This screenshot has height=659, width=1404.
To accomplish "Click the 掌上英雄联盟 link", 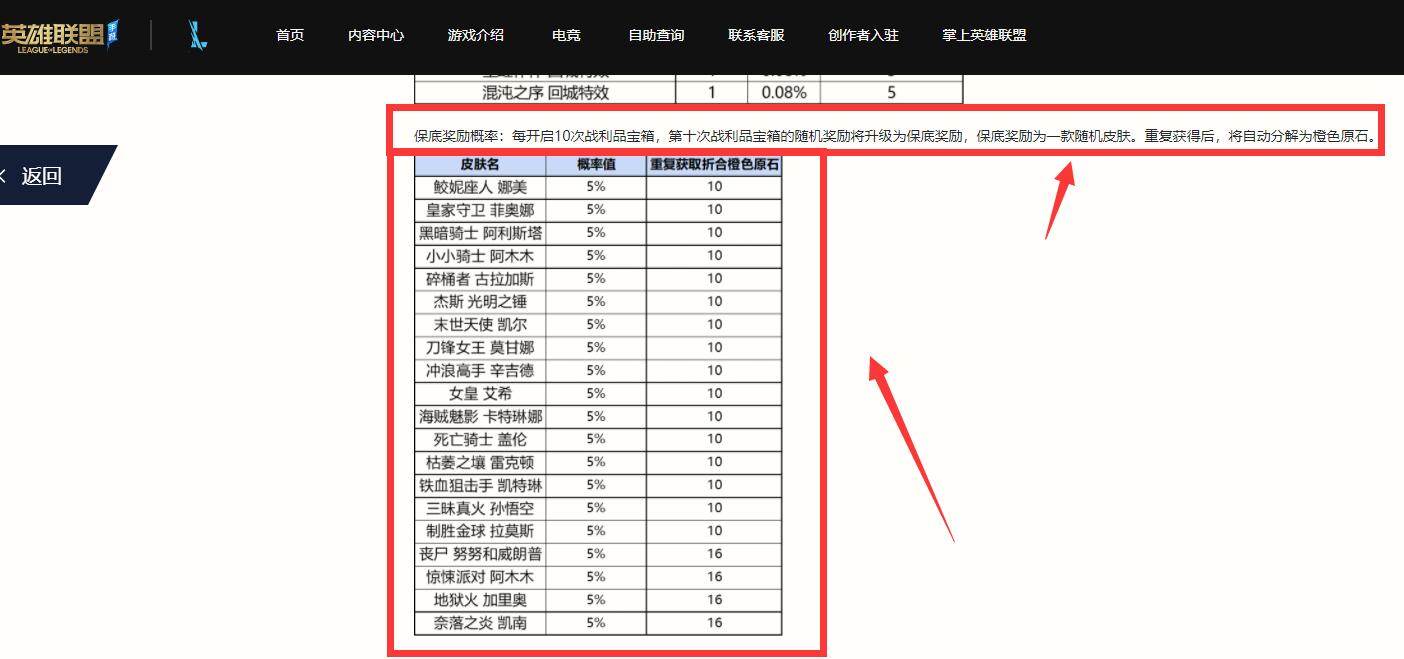I will tap(984, 35).
